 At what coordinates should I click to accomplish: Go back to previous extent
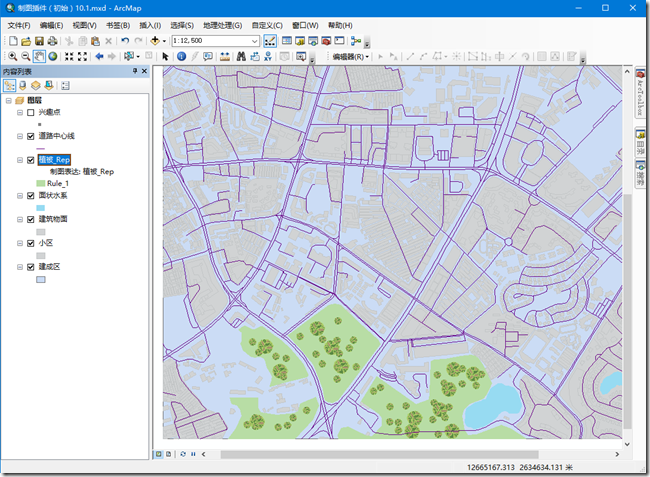point(99,56)
